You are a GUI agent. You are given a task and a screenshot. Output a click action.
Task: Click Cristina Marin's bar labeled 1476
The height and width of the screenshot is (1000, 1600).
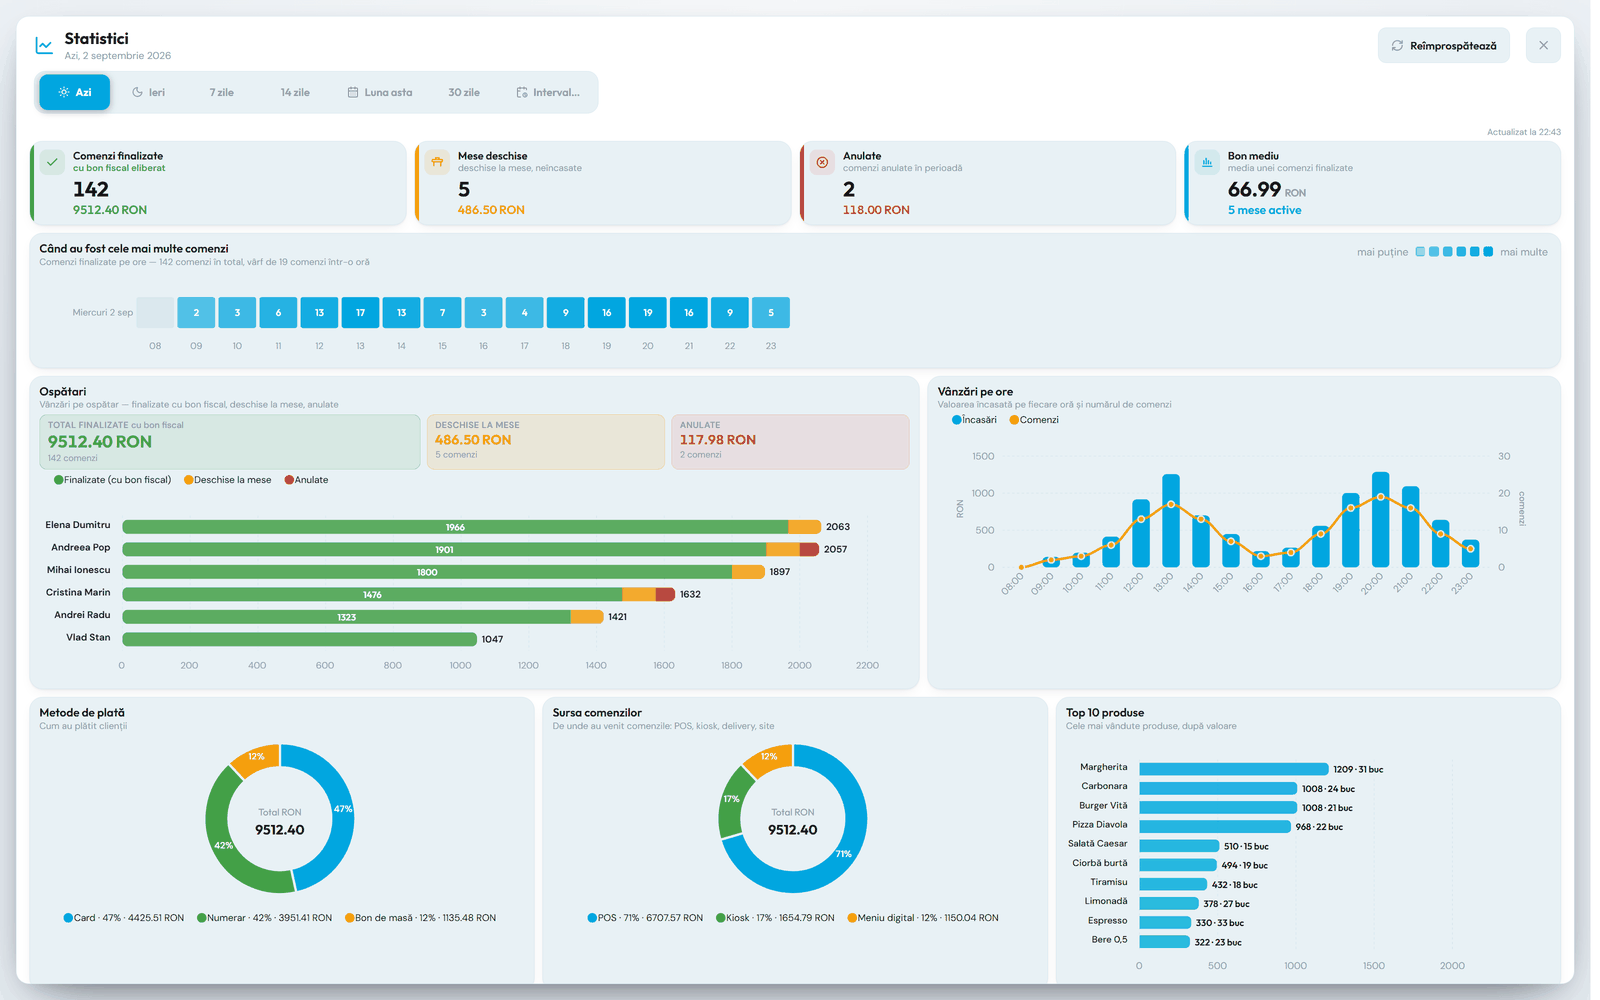(372, 594)
